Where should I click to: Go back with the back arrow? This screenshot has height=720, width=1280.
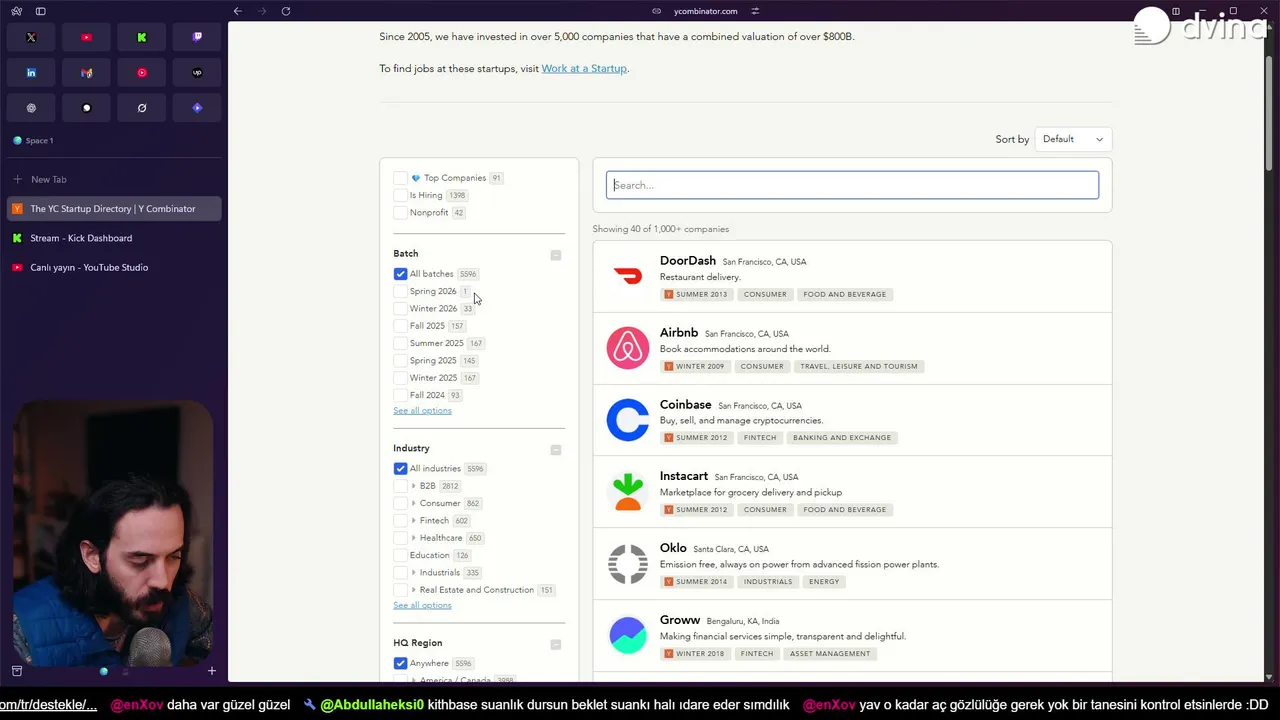click(237, 11)
